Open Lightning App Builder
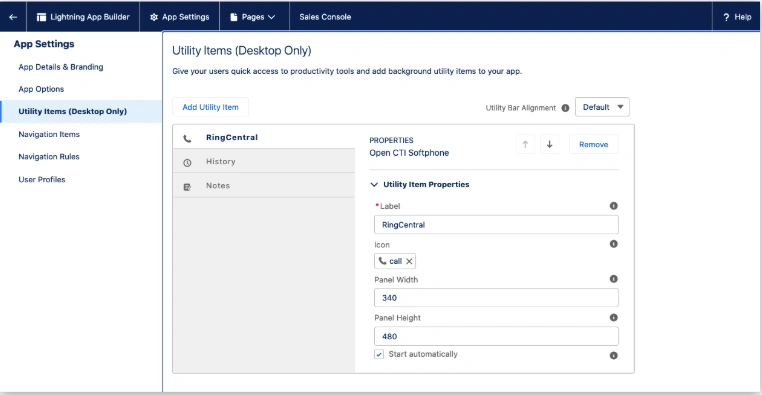The image size is (762, 395). (x=83, y=17)
